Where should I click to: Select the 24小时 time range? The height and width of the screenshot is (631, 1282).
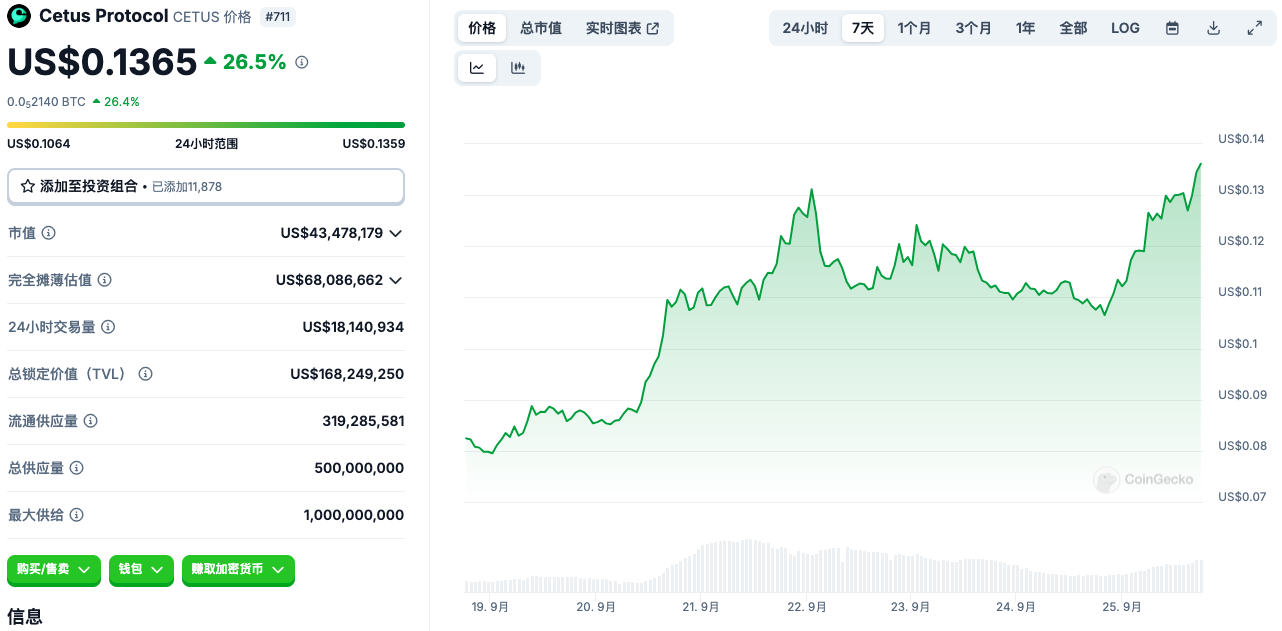(x=805, y=28)
